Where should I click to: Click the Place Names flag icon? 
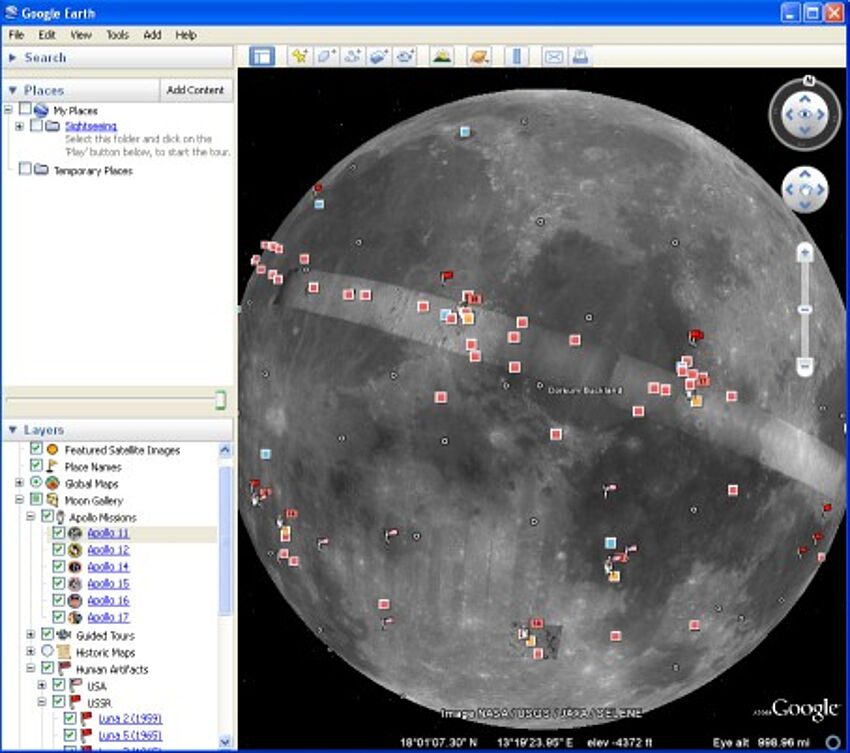[x=53, y=466]
